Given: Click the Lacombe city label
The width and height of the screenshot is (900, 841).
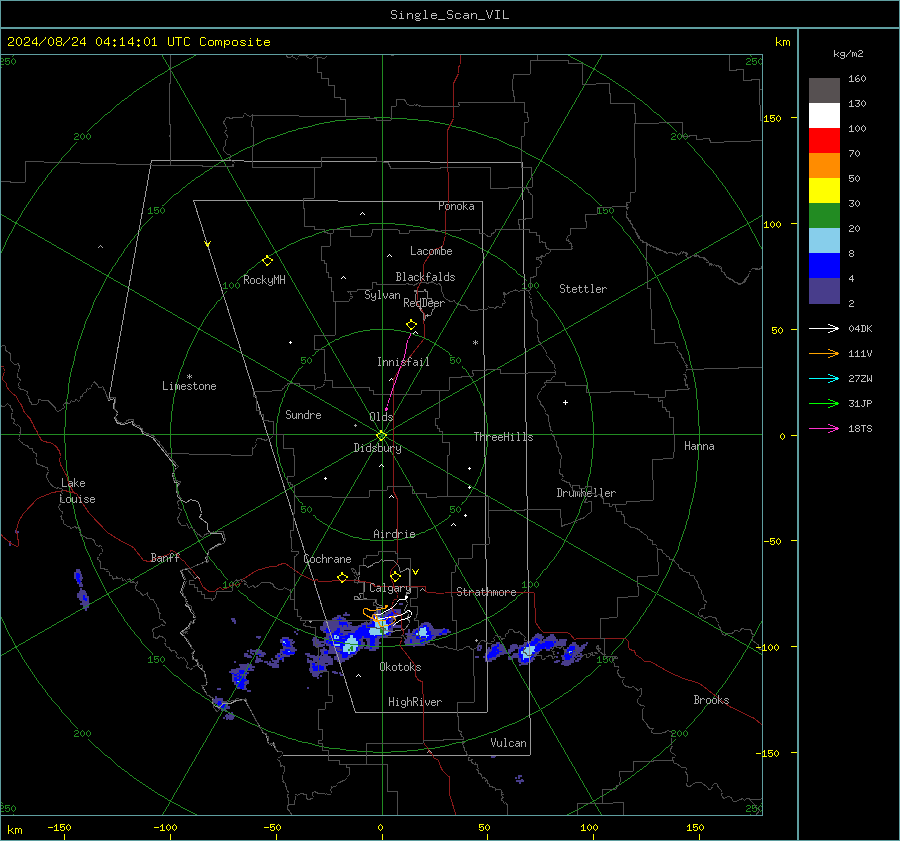Looking at the screenshot, I should [431, 251].
